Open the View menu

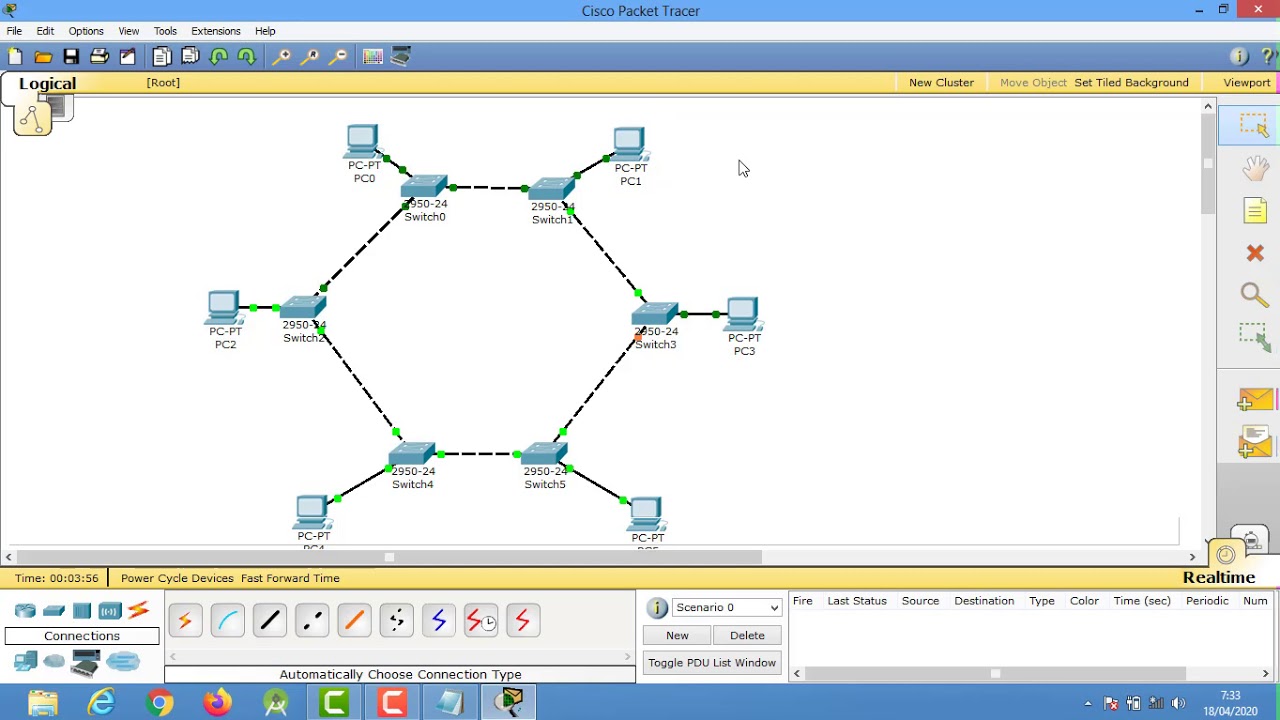pos(129,31)
